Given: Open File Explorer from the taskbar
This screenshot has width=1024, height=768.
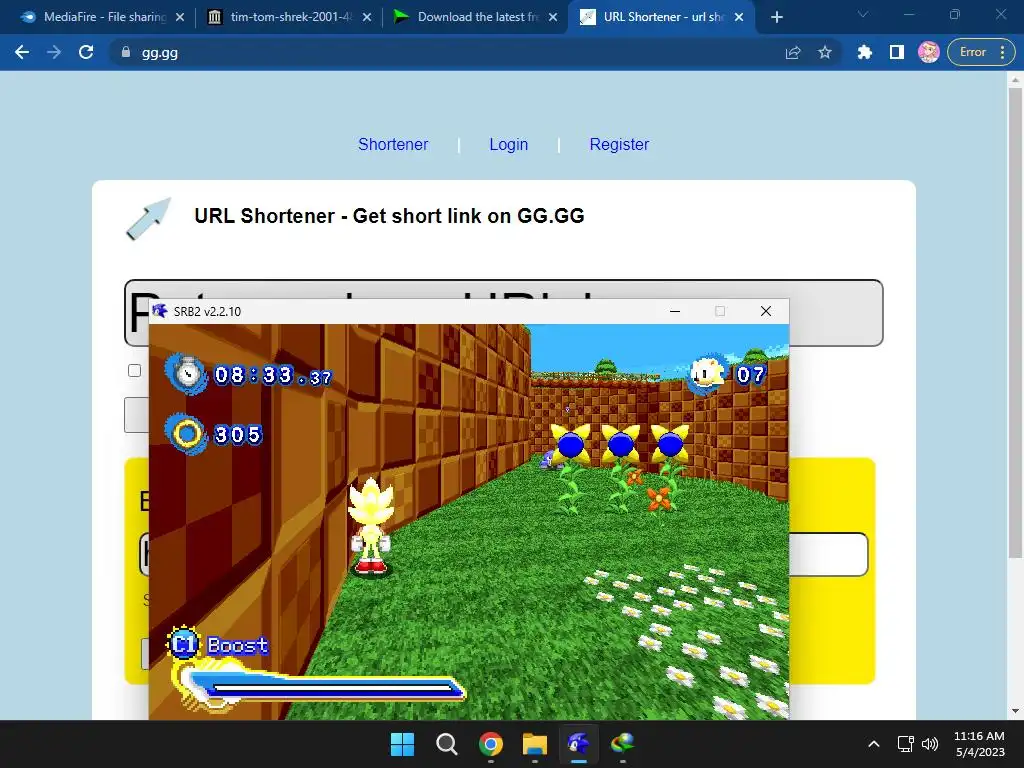Looking at the screenshot, I should click(534, 744).
